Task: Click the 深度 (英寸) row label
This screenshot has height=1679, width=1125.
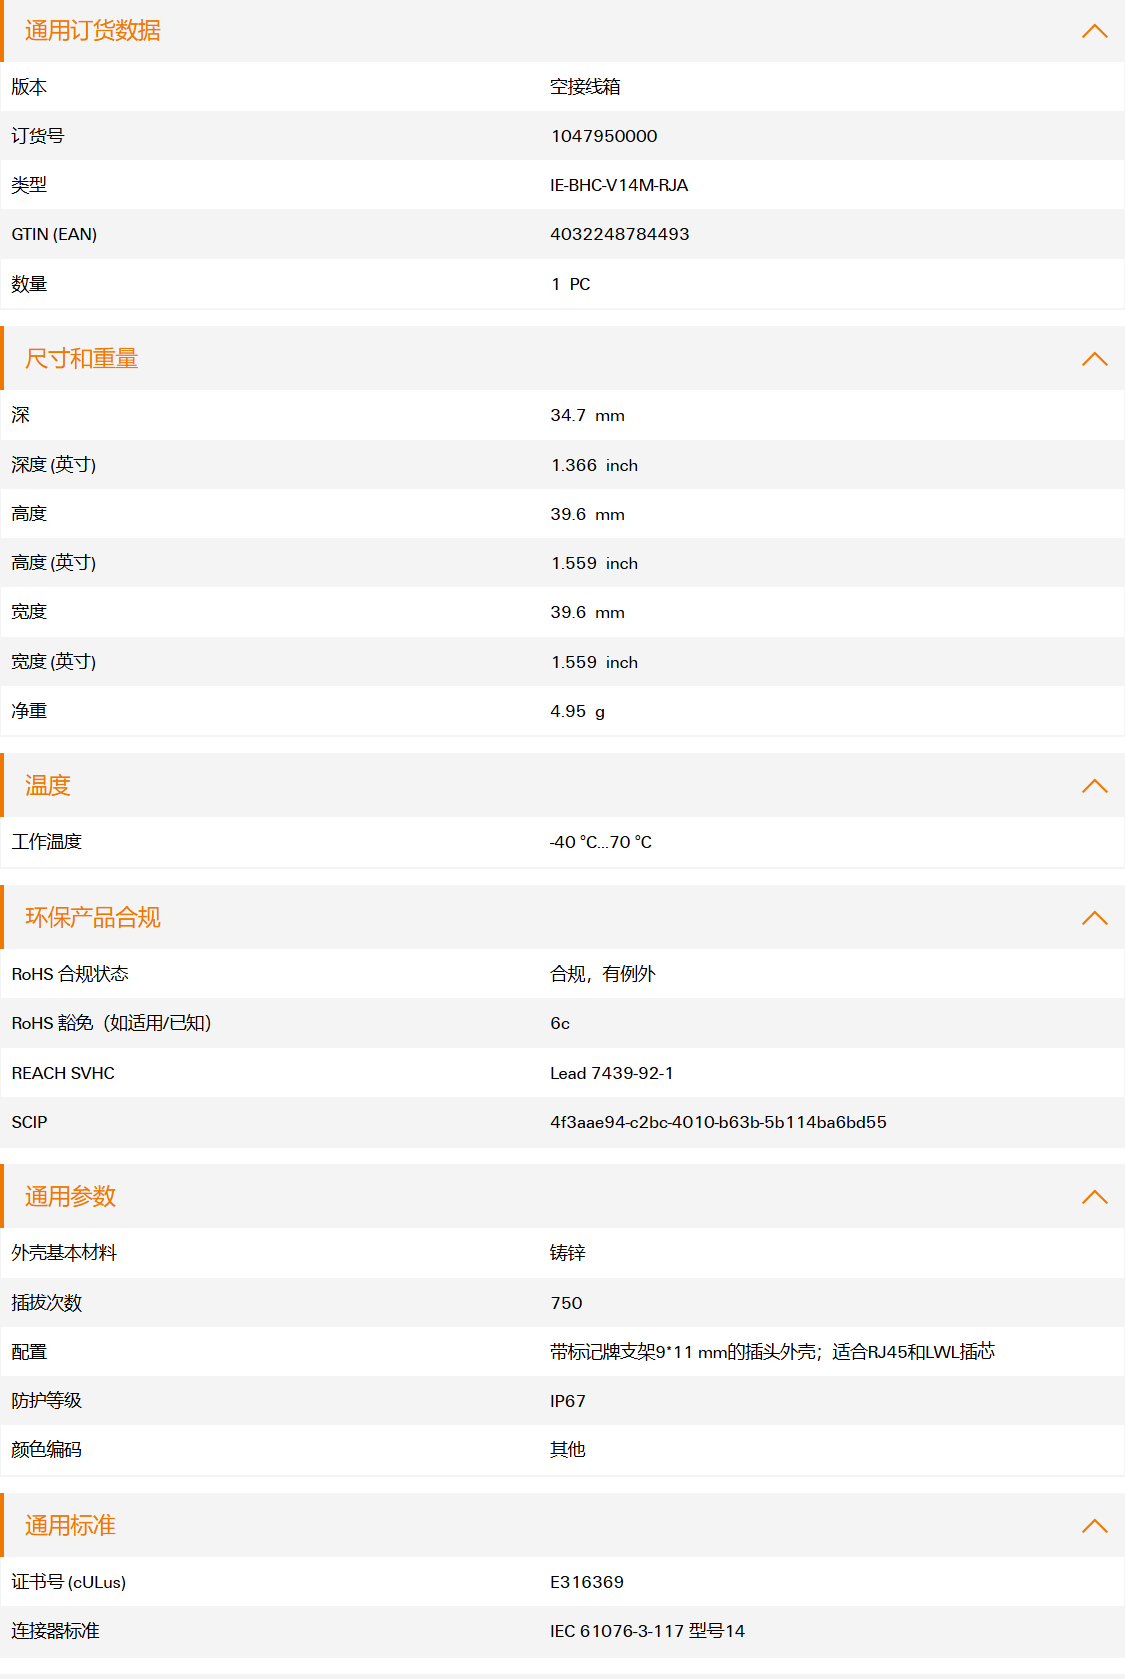Action: (x=54, y=465)
